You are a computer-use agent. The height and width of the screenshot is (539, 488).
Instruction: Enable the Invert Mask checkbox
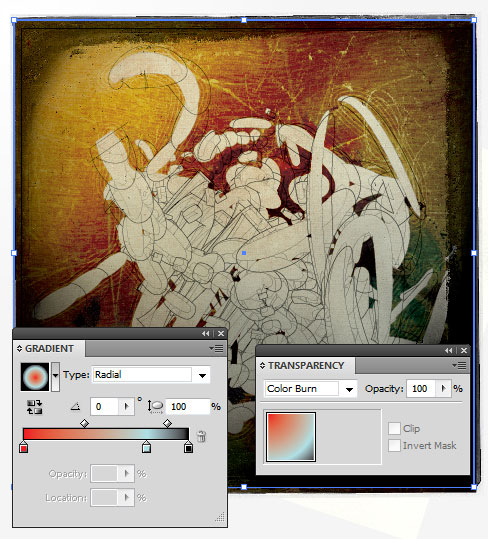(394, 446)
